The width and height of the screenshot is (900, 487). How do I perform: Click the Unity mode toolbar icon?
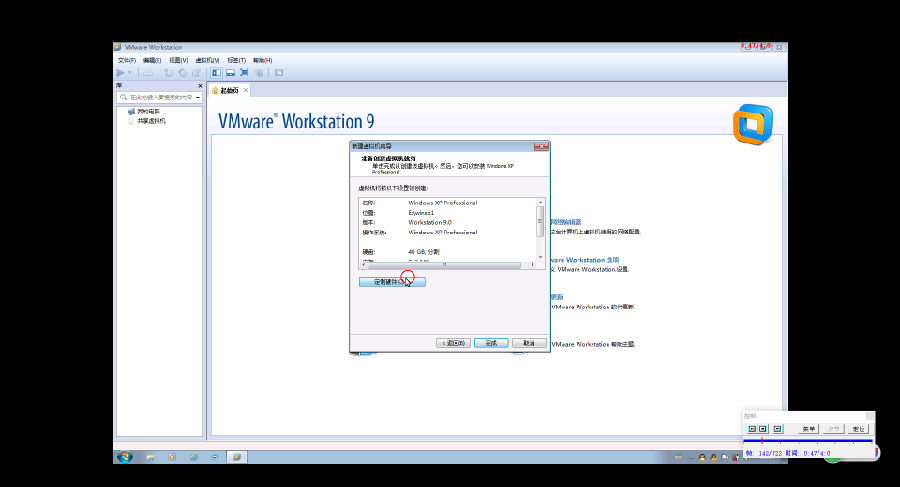tap(259, 73)
